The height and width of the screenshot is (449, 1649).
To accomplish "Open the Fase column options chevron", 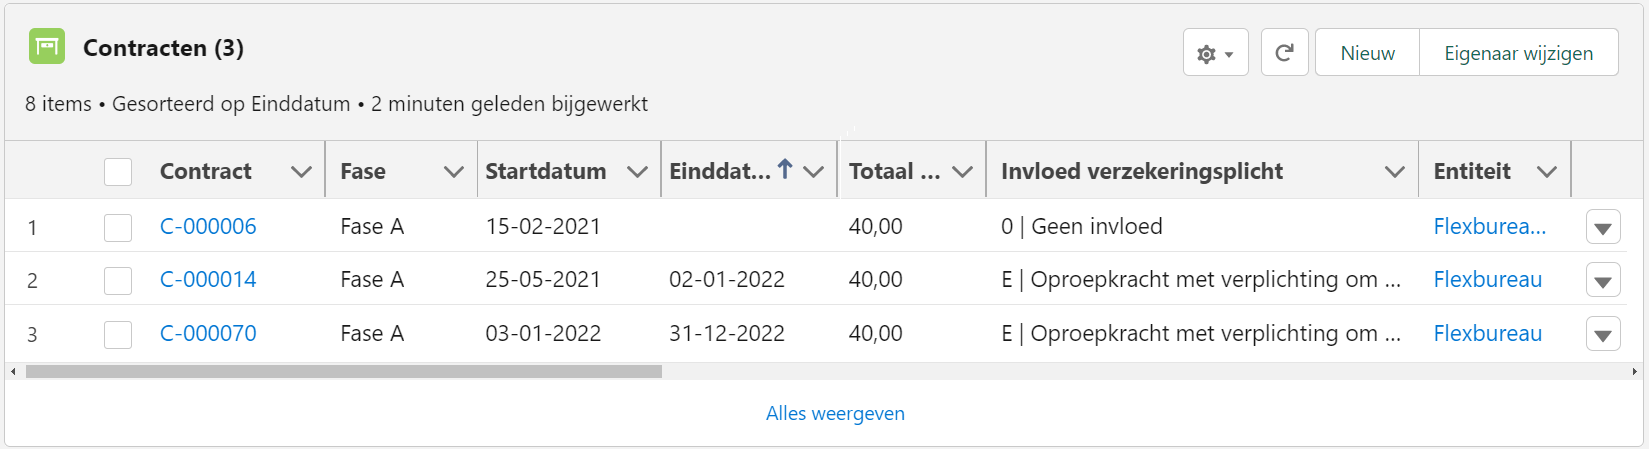I will tap(453, 172).
